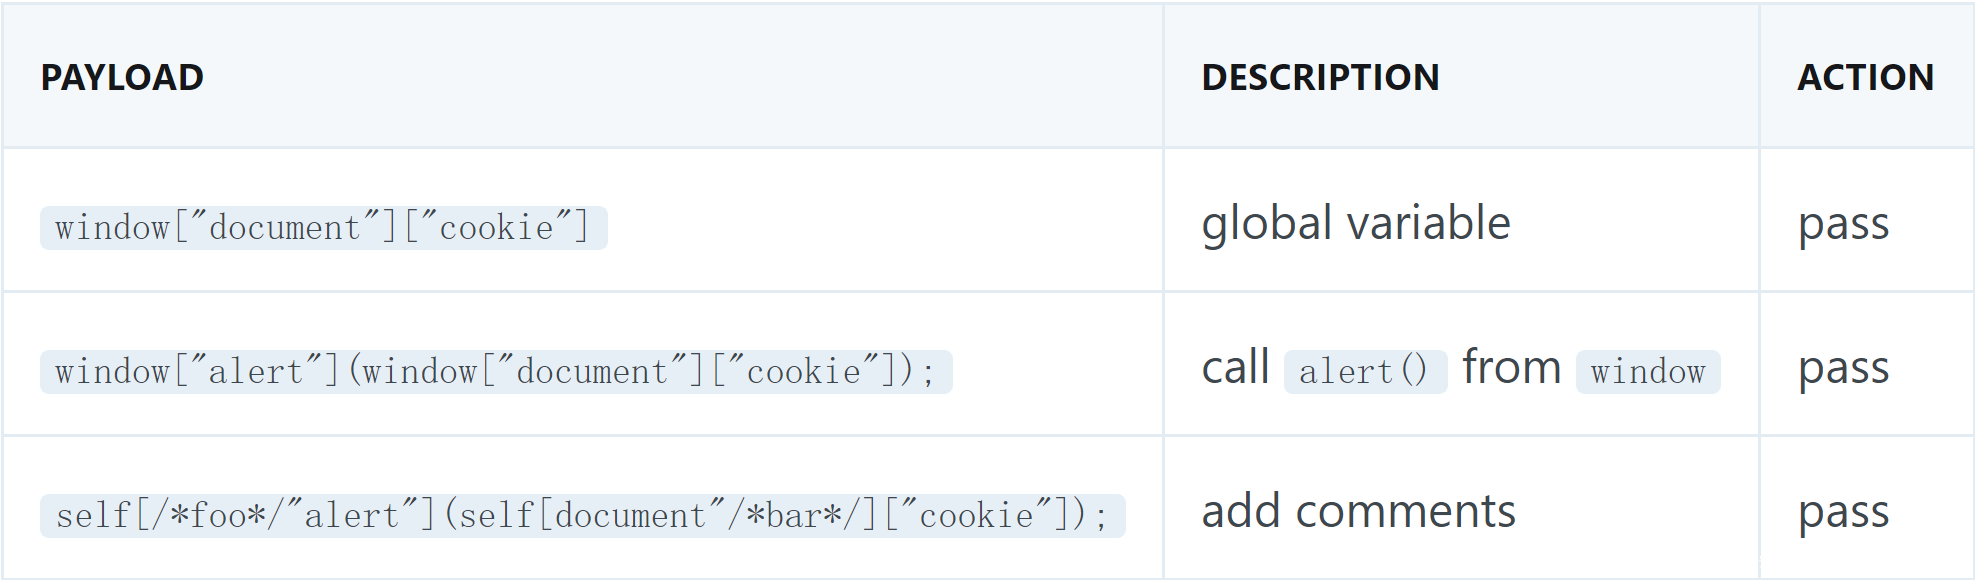
Task: Select the window["alert"] payload code snippet
Action: (495, 372)
